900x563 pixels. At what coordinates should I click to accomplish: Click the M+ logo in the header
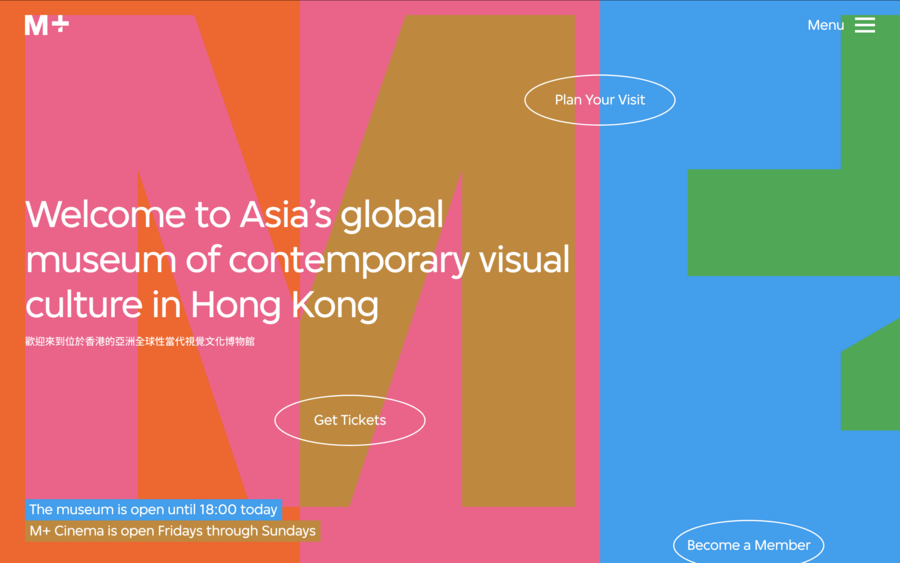pyautogui.click(x=46, y=25)
